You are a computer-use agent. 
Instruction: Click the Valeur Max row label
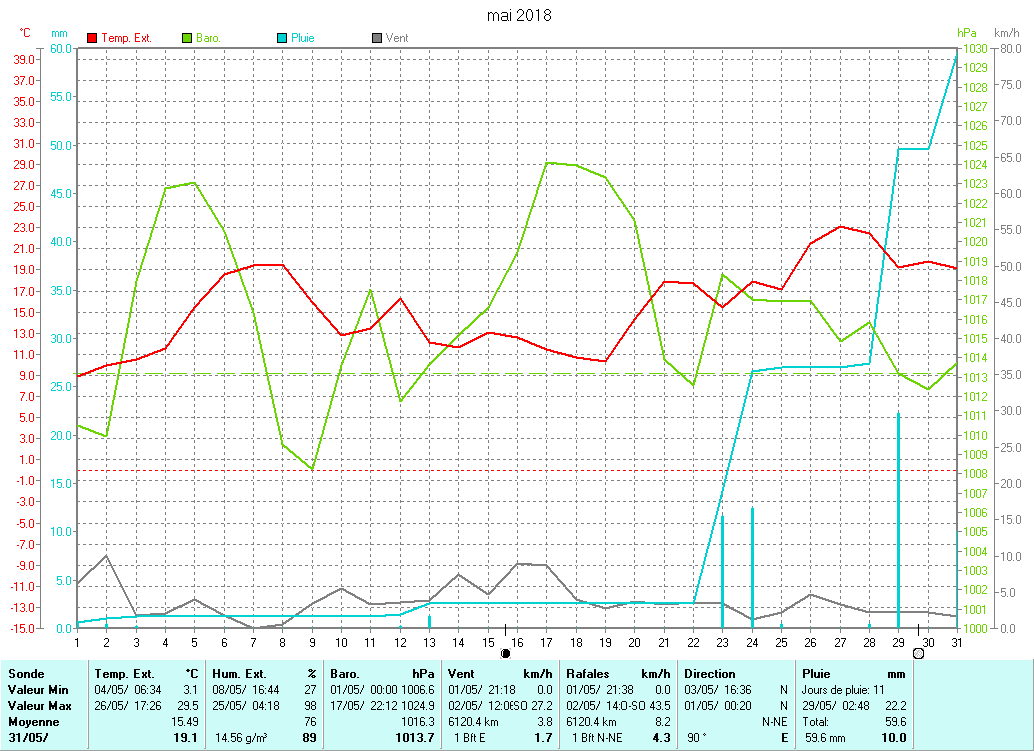coord(35,706)
